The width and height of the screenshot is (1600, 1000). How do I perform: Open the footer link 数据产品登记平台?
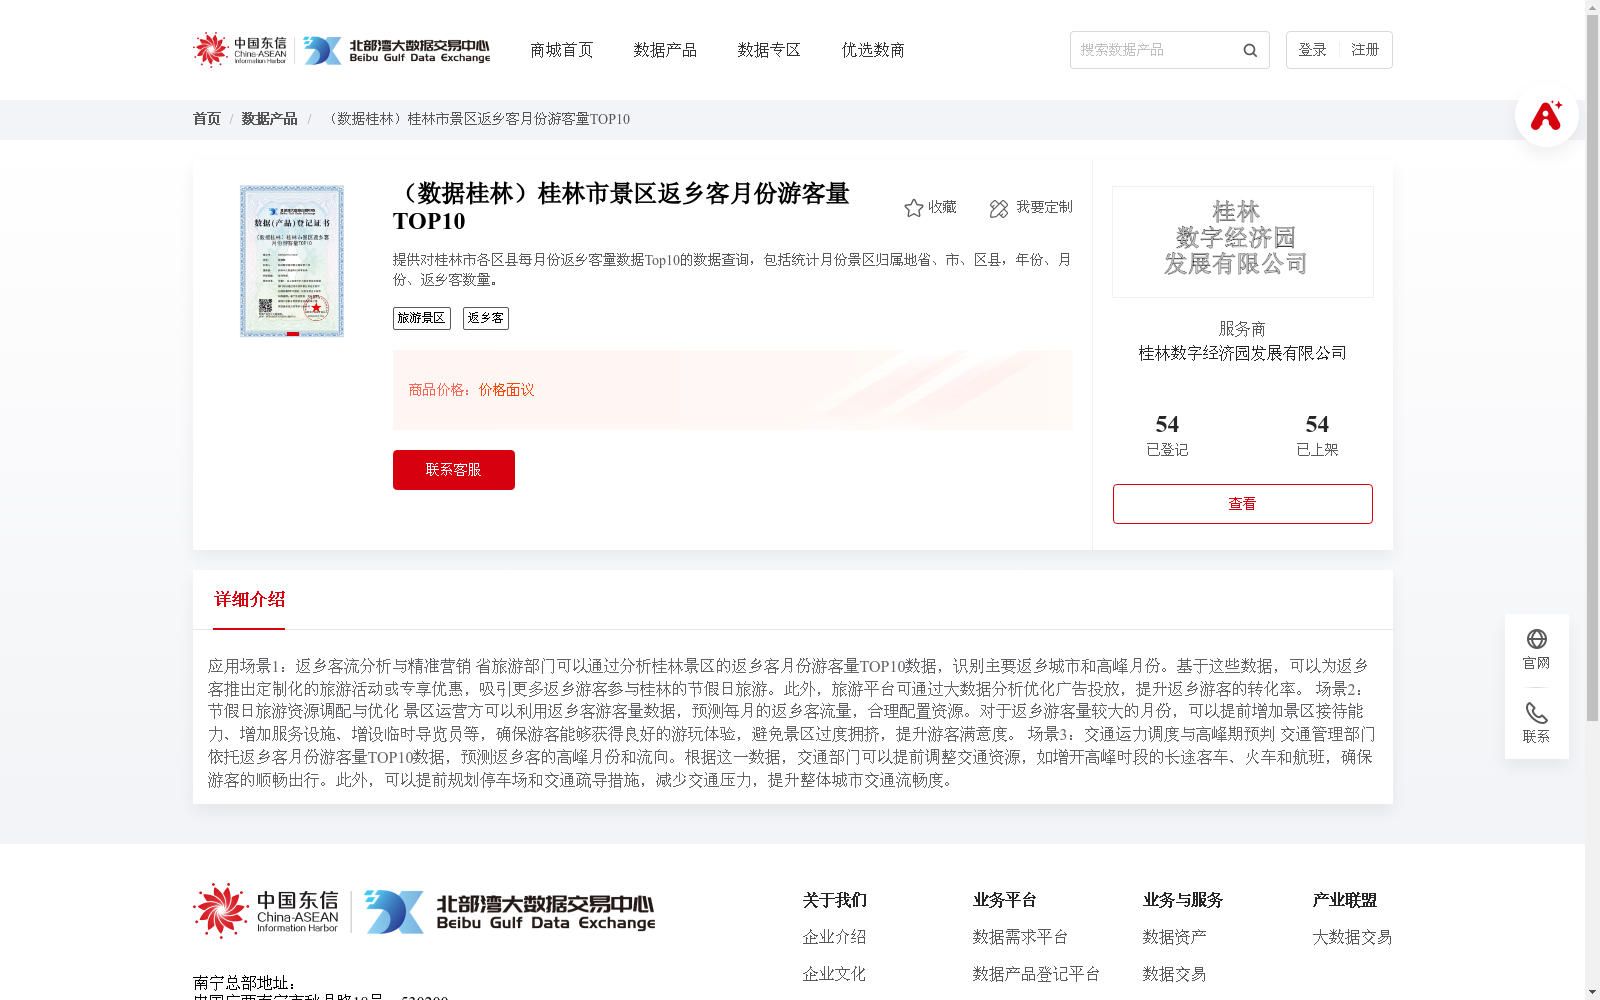click(x=1036, y=974)
